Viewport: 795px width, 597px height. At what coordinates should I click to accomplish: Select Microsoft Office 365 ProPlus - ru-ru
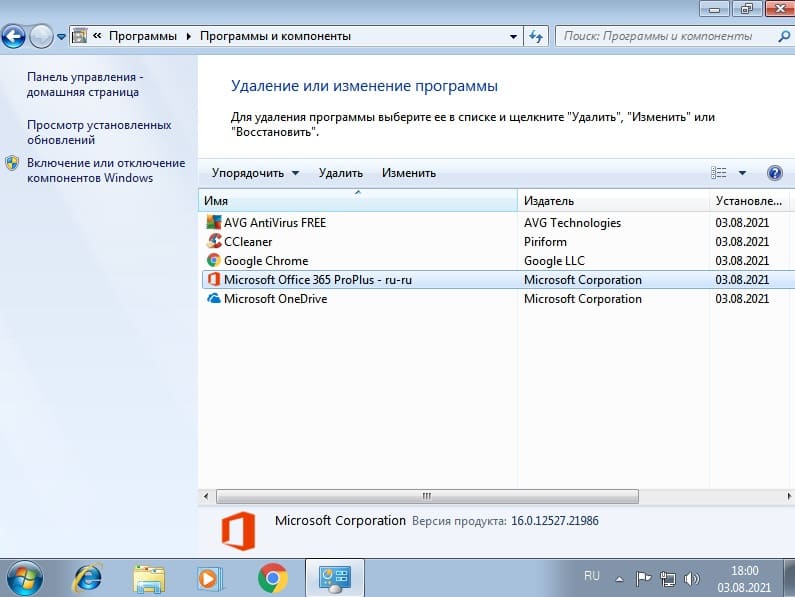[x=318, y=280]
